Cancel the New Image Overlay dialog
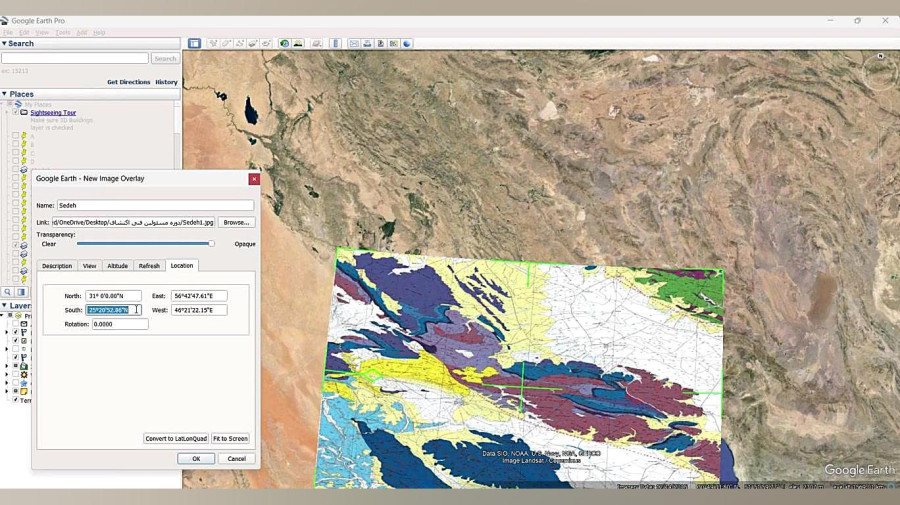Image resolution: width=900 pixels, height=505 pixels. coord(236,459)
